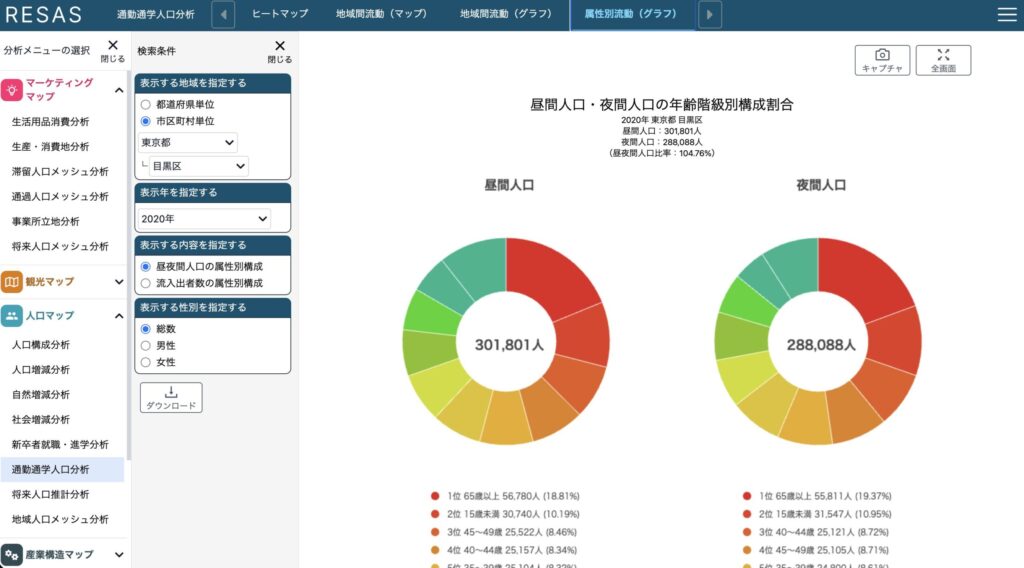This screenshot has width=1024, height=568.
Task: Click the 産業構造マップ gear icon
Action: tap(12, 555)
